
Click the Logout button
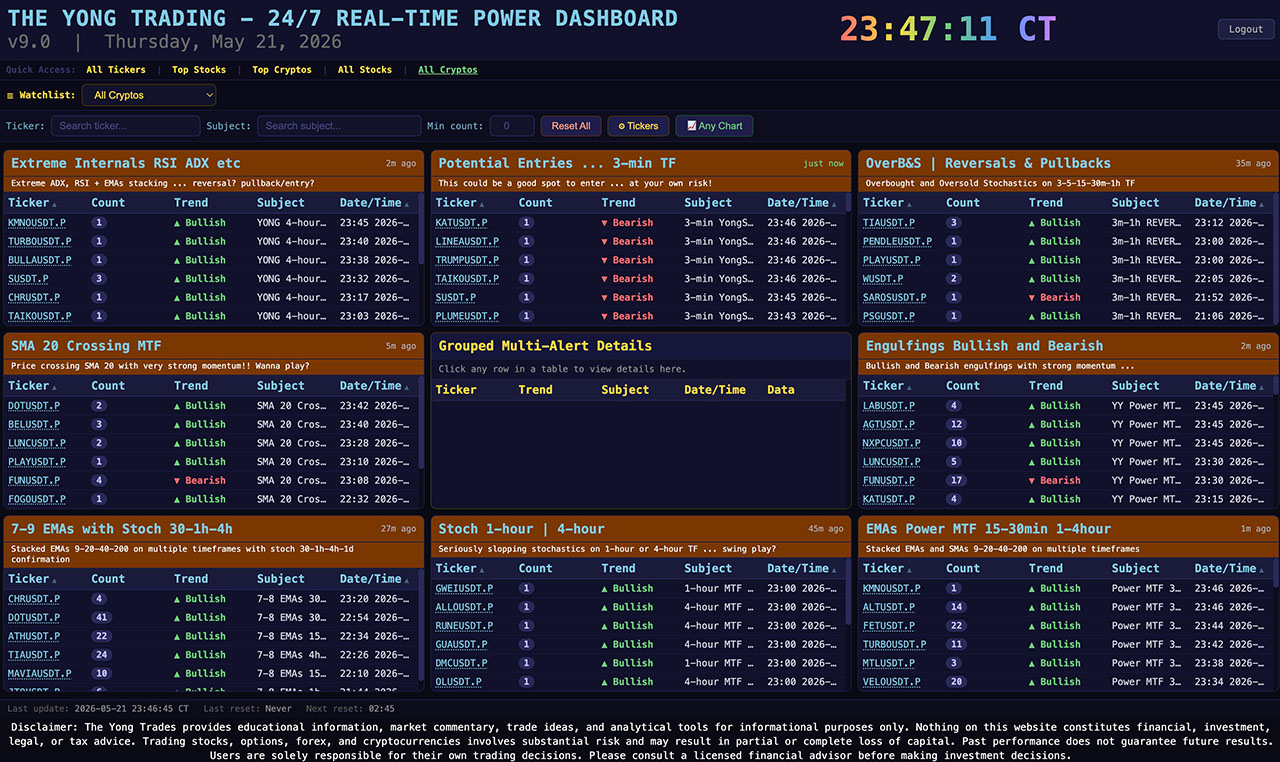pyautogui.click(x=1246, y=29)
